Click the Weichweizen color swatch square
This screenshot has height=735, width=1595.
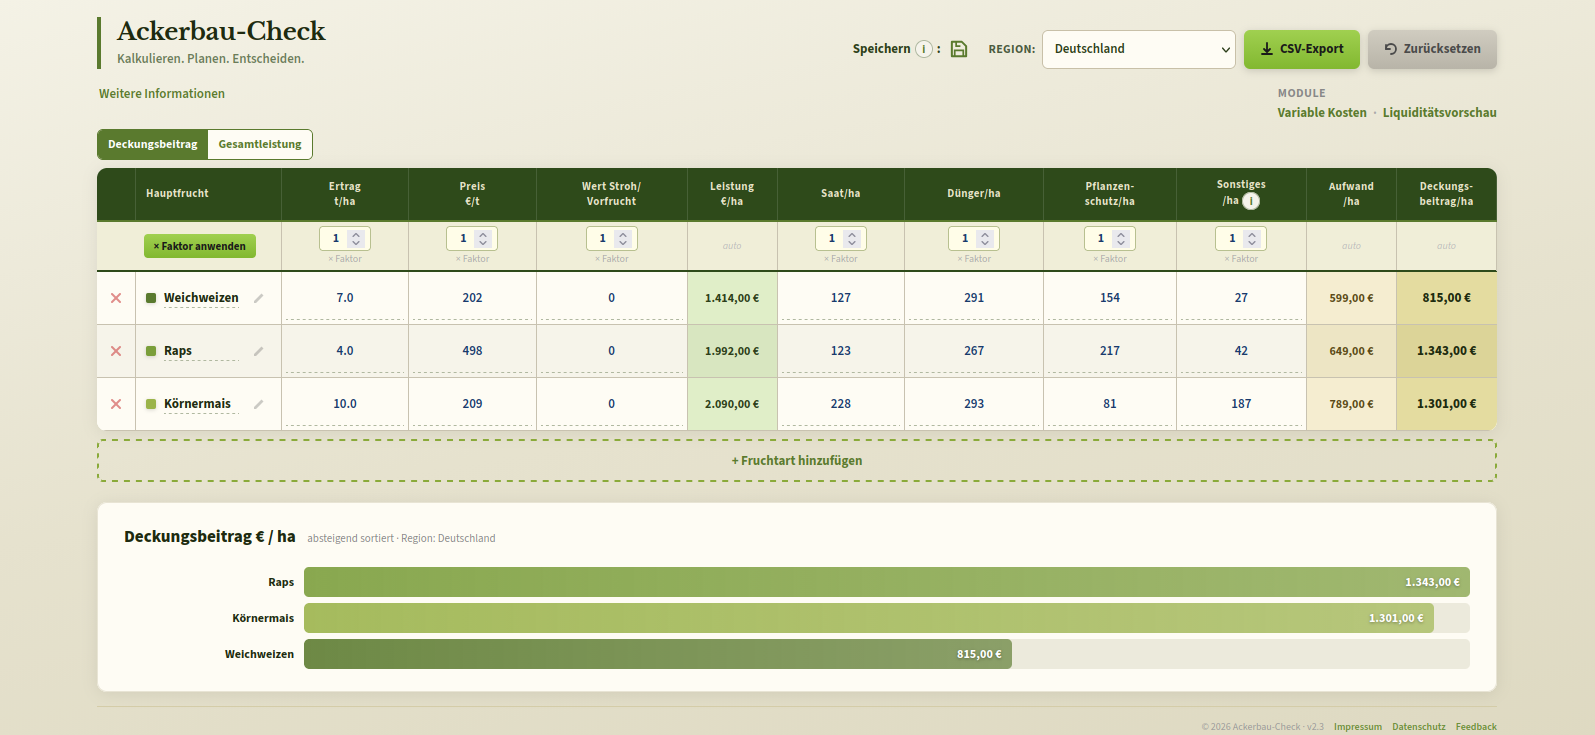pyautogui.click(x=151, y=298)
